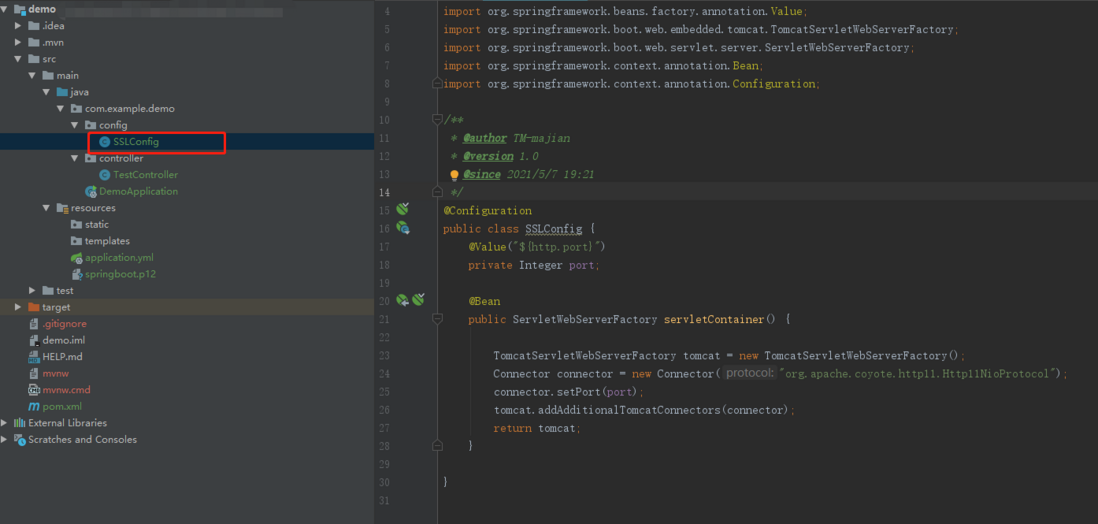
Task: Click the DemoApplication Spring Boot class icon
Action: pos(90,191)
